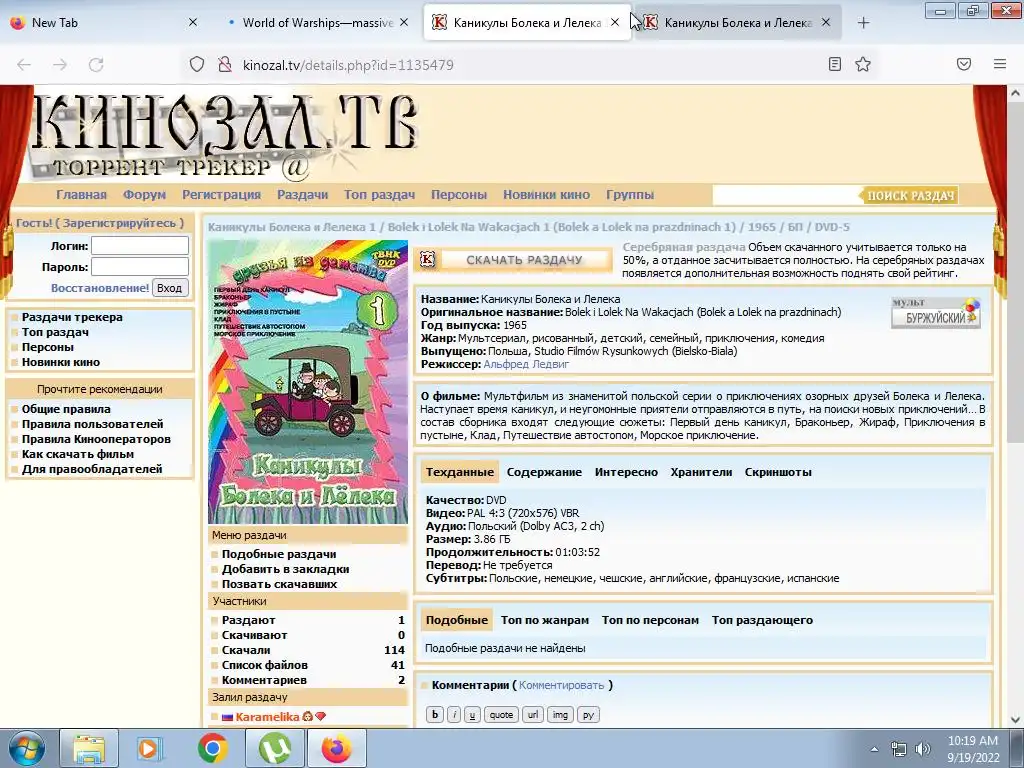Image resolution: width=1024 pixels, height=768 pixels.
Task: Click the Буржуйский мульт badge
Action: pos(936,313)
